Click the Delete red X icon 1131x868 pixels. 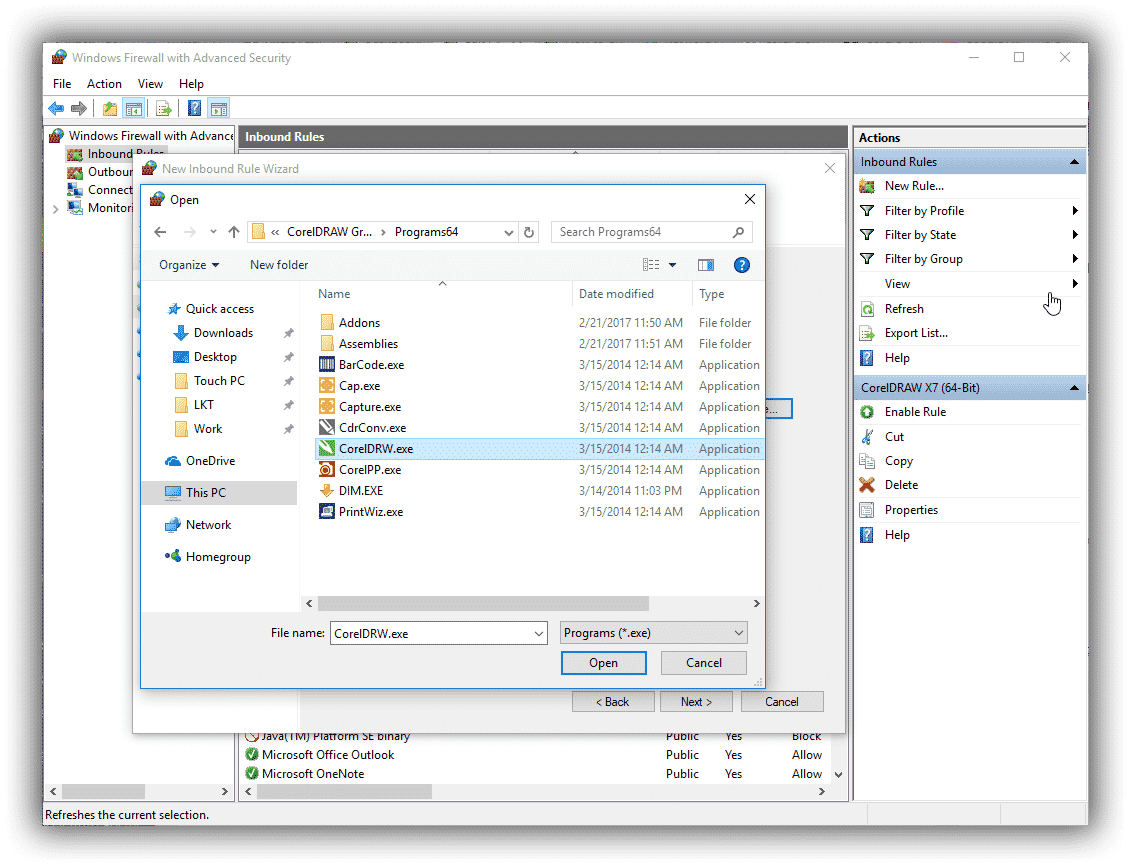(x=867, y=485)
